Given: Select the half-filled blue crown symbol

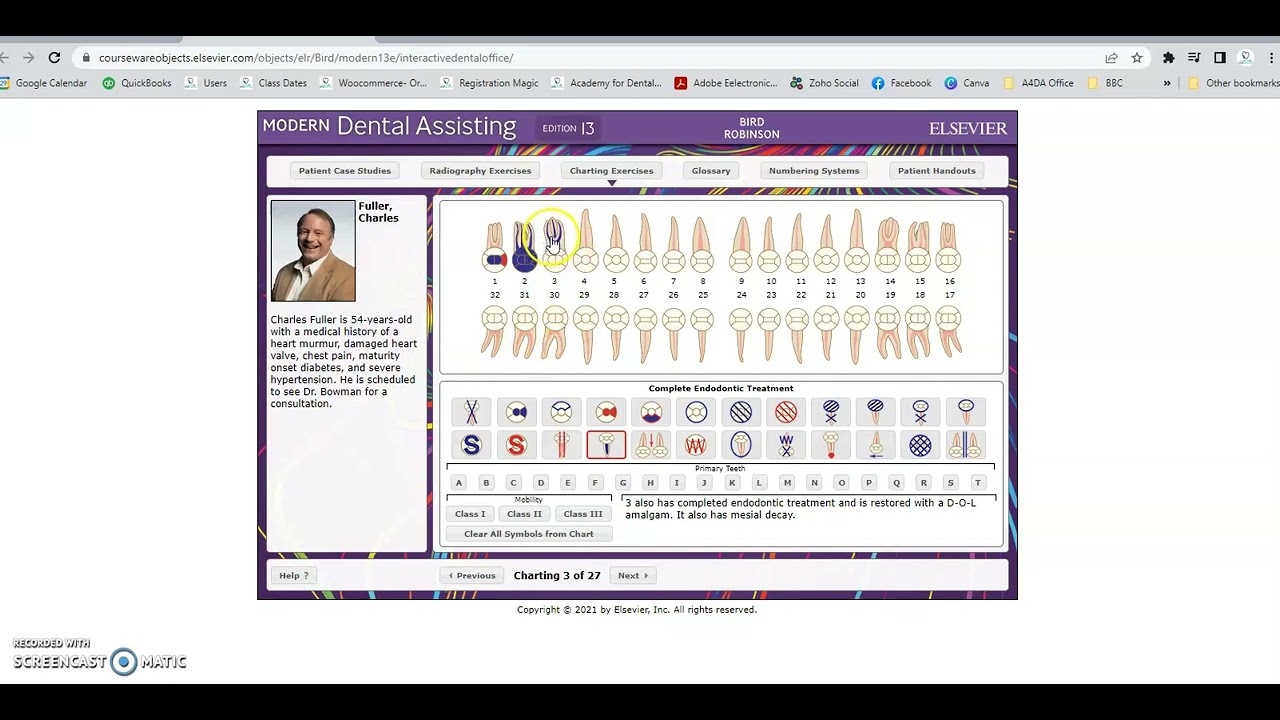Looking at the screenshot, I should [651, 412].
